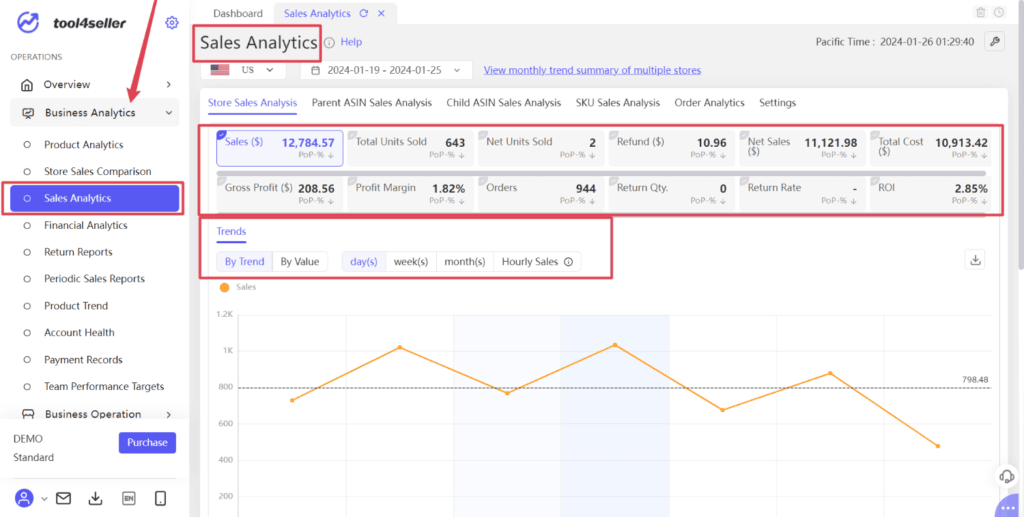Image resolution: width=1024 pixels, height=517 pixels.
Task: Switch chart to By Value
Action: coord(300,262)
